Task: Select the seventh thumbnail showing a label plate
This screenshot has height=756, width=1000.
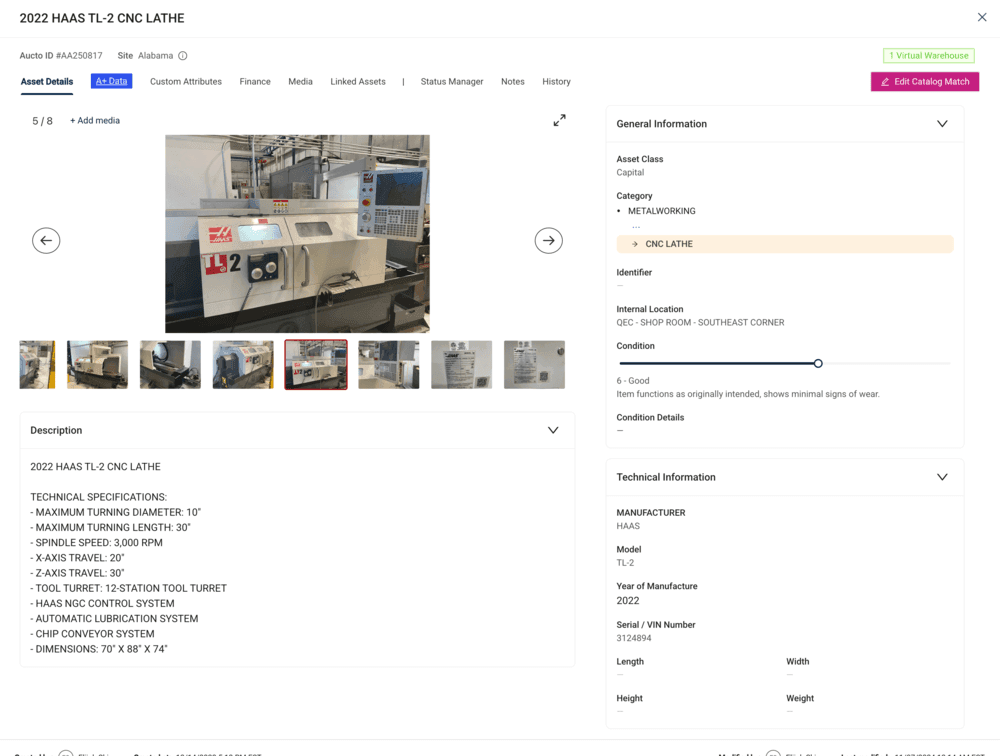Action: click(x=462, y=365)
